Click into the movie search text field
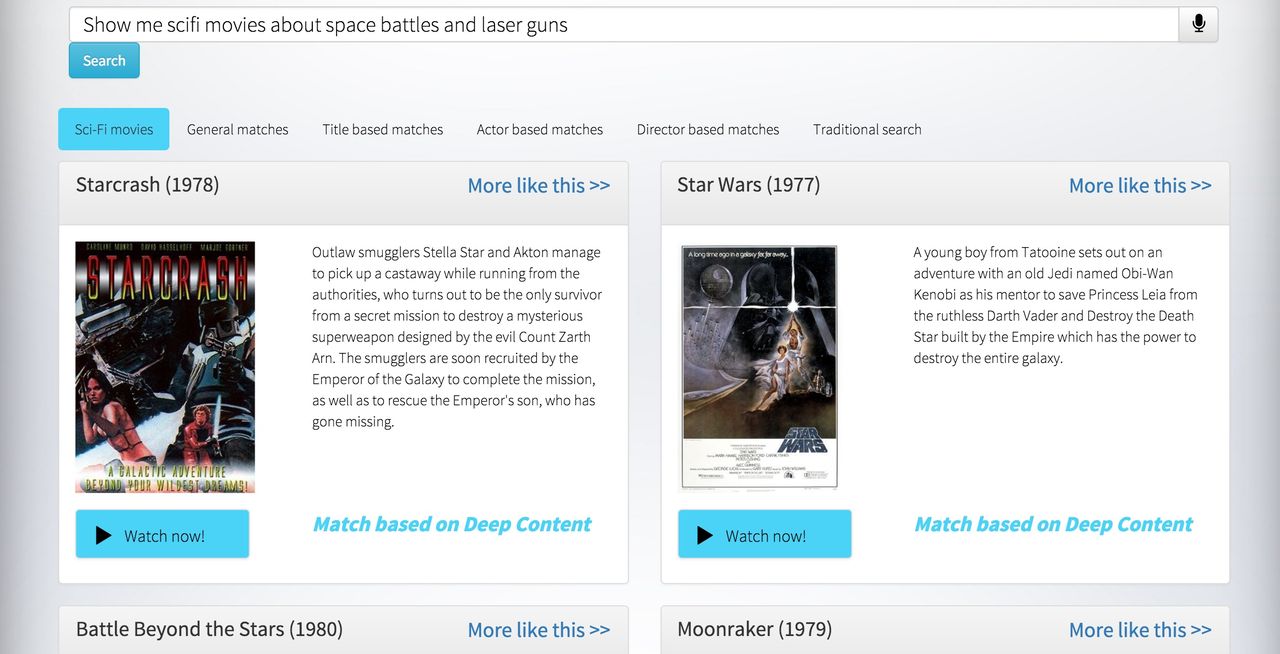 [x=622, y=25]
